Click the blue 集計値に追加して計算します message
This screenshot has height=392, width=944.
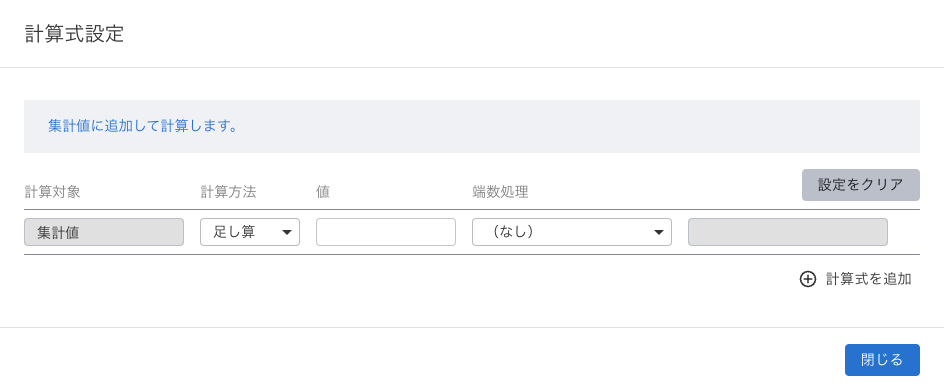[143, 127]
